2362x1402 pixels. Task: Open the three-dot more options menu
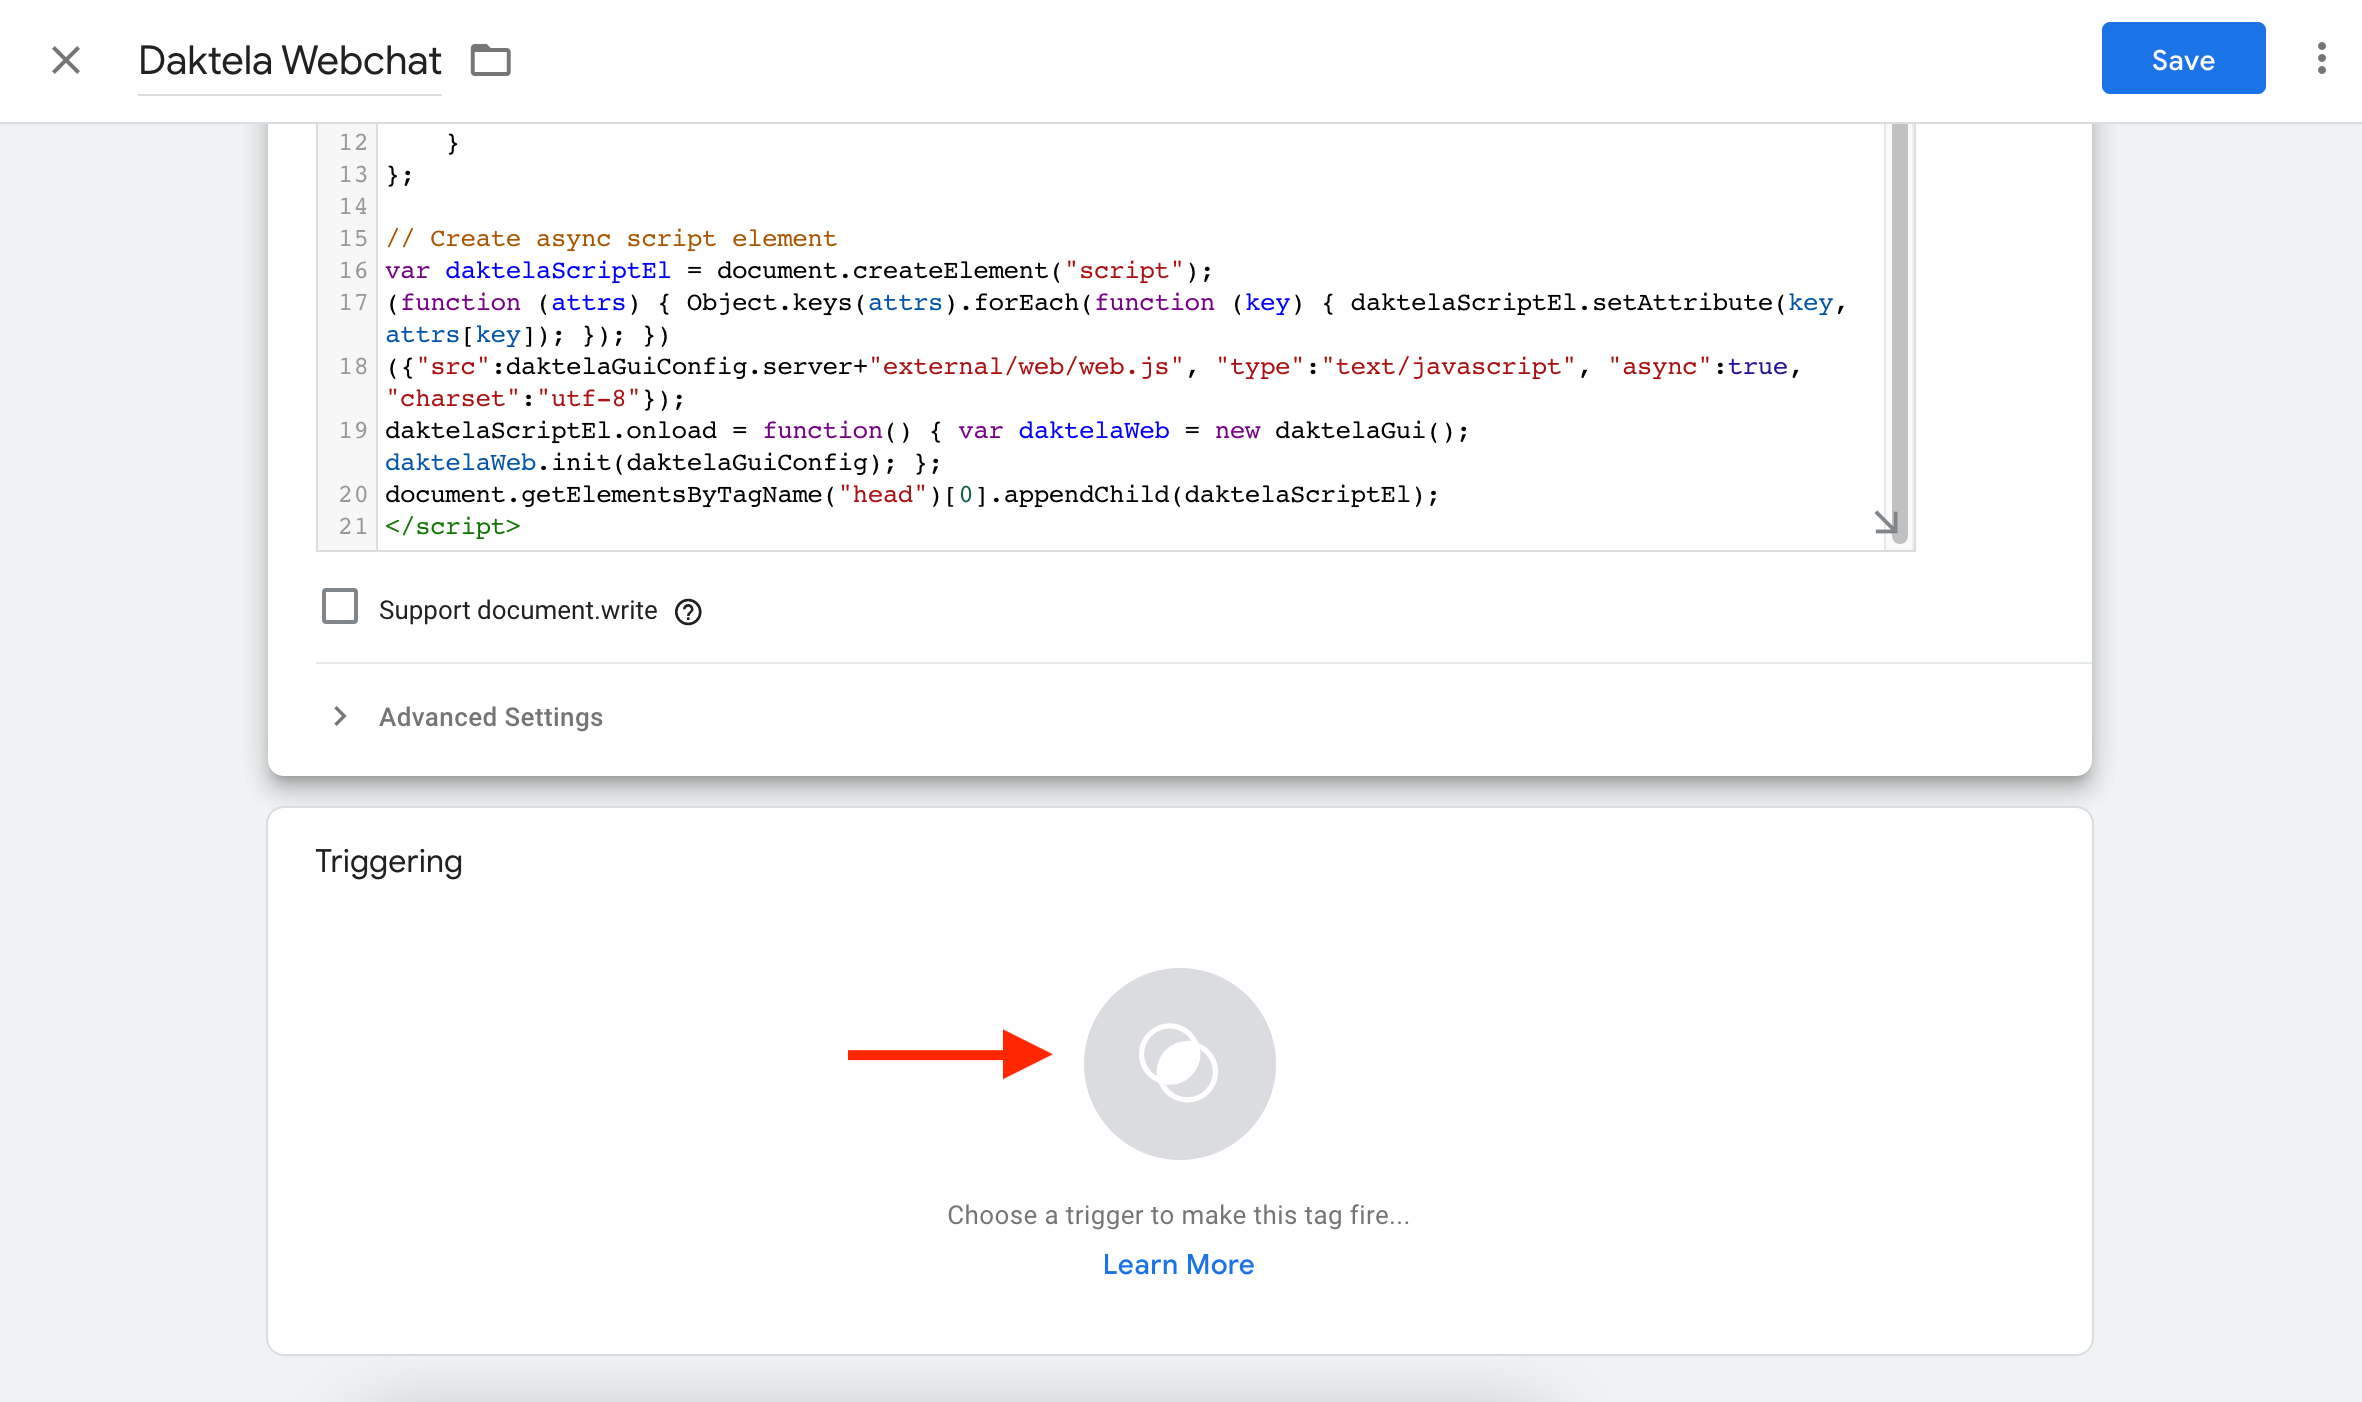[2321, 59]
